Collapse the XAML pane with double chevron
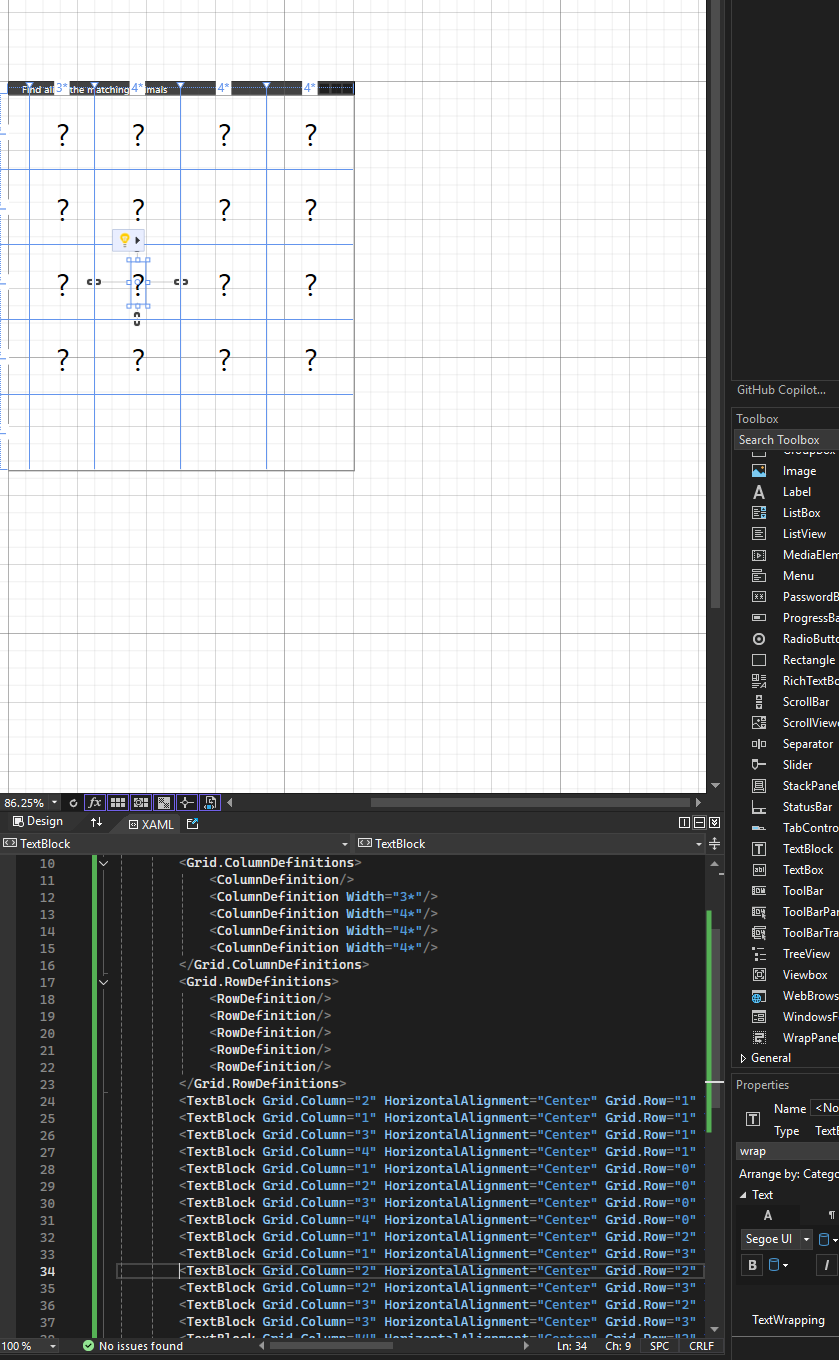 [714, 823]
